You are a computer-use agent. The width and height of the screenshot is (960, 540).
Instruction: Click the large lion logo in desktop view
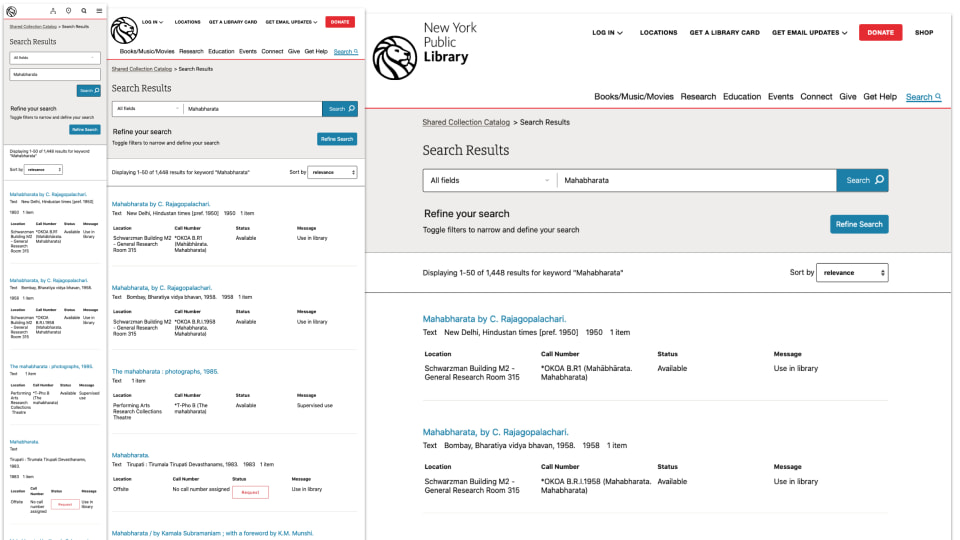tap(395, 58)
